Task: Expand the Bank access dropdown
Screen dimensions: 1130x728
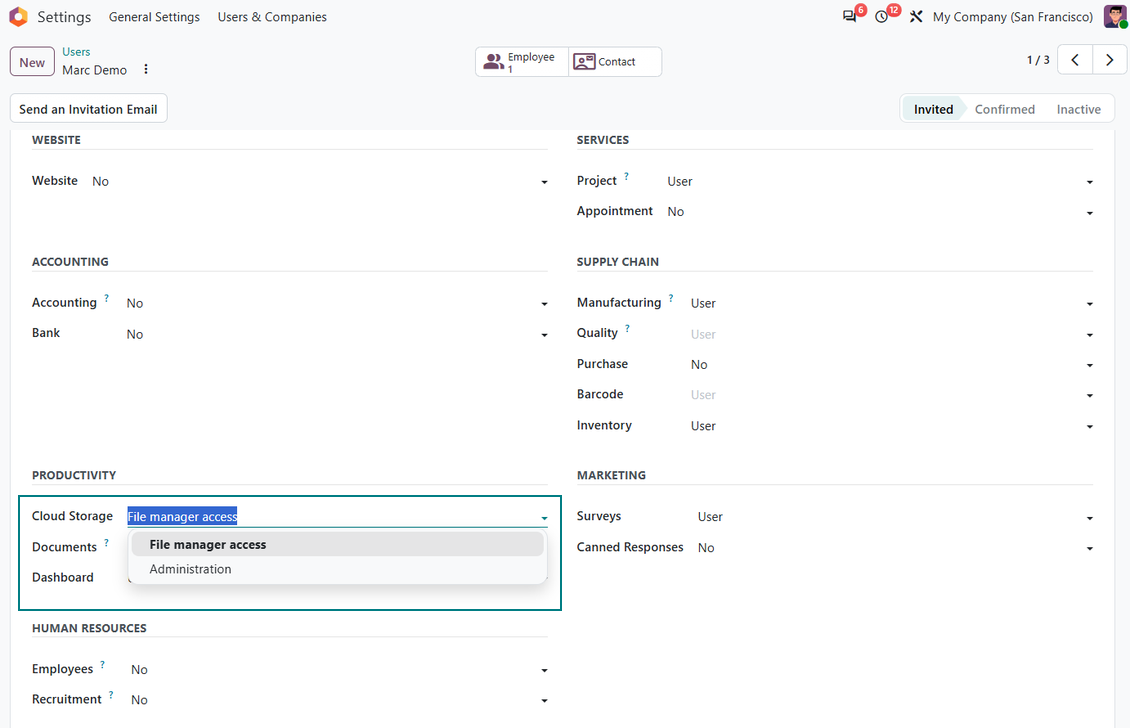Action: (544, 335)
